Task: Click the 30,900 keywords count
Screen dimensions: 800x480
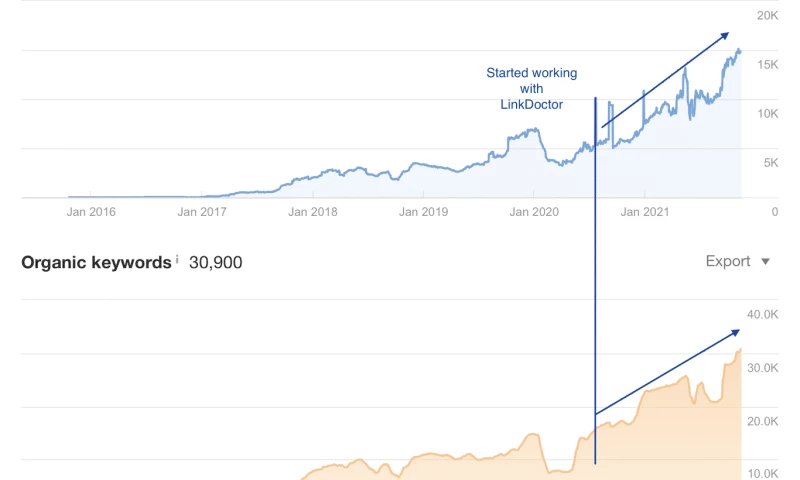Action: [x=215, y=262]
